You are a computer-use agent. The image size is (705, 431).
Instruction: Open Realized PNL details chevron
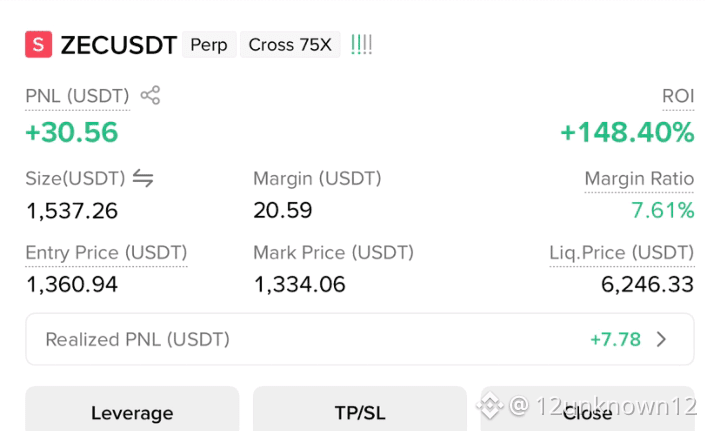[661, 339]
